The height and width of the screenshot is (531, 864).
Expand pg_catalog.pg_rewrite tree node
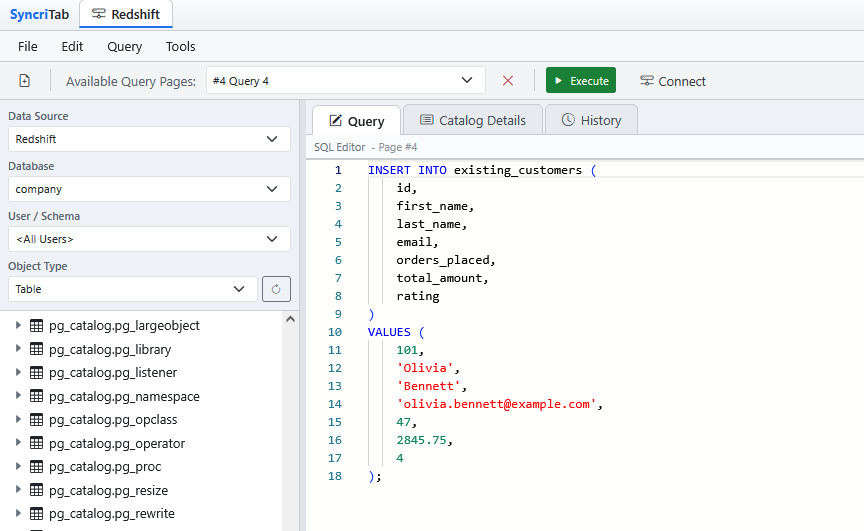coord(18,513)
